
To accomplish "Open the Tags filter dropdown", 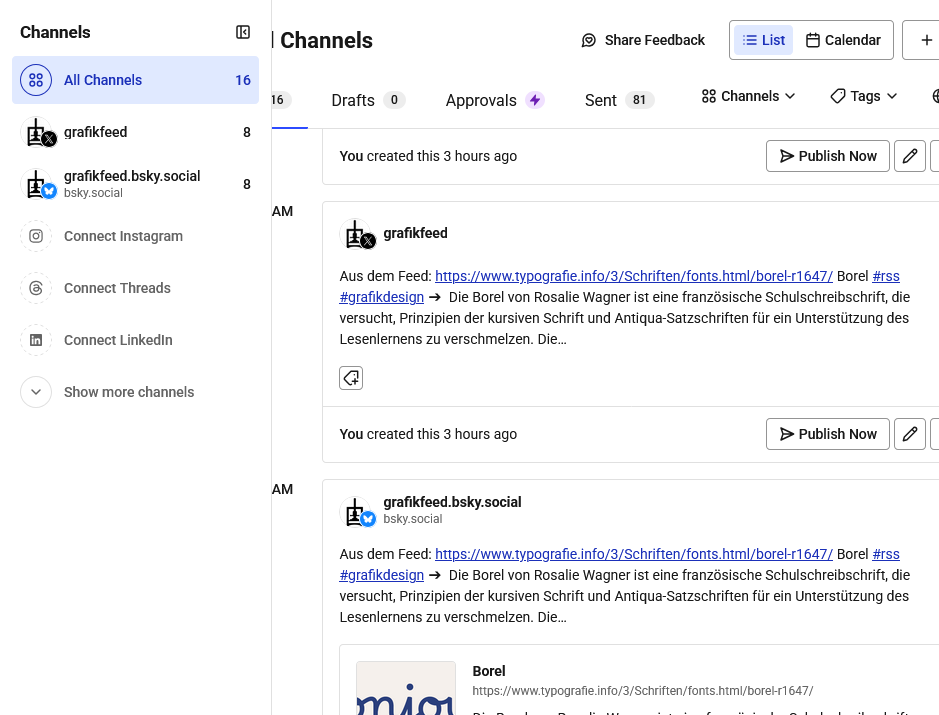I will pyautogui.click(x=864, y=96).
